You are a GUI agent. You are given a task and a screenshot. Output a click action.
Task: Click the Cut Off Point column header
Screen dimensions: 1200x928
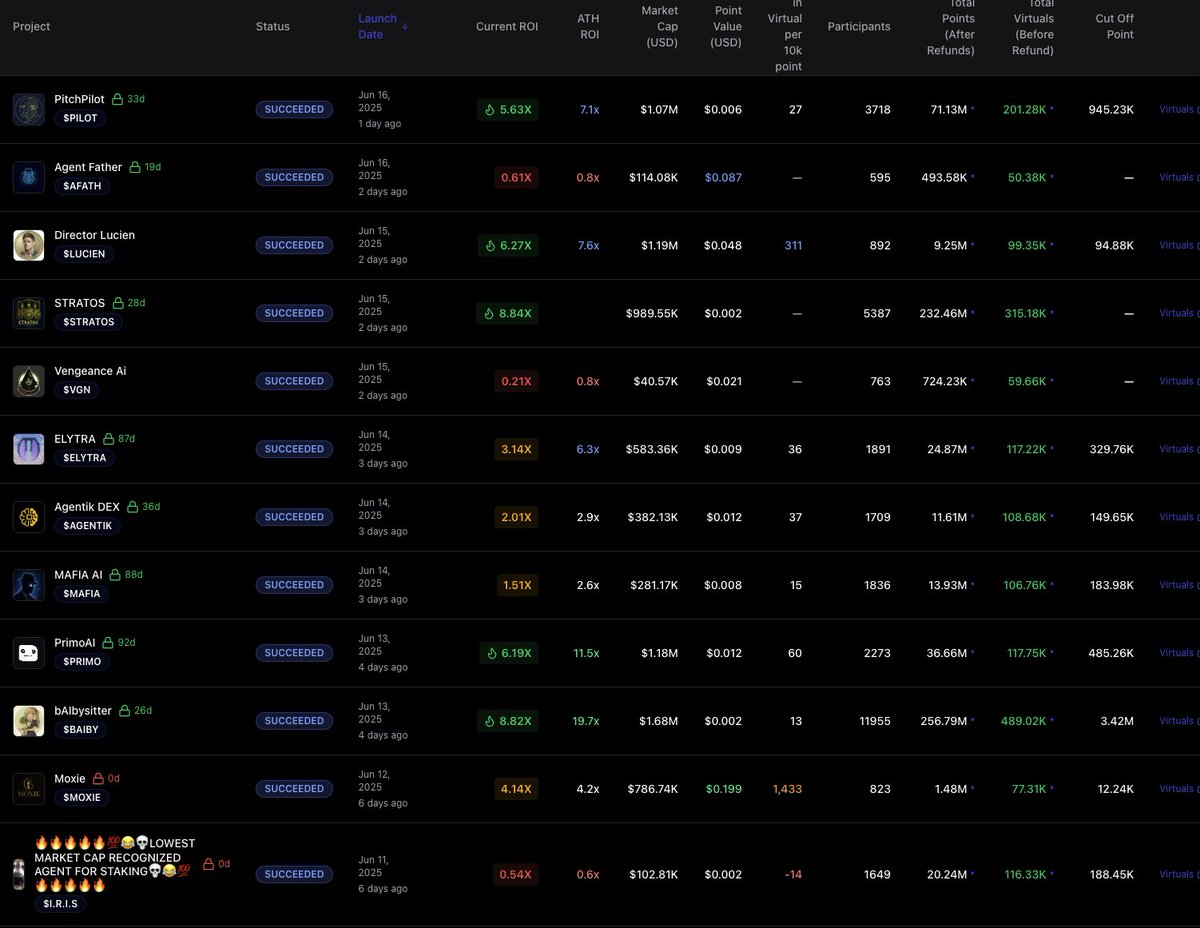(x=1114, y=26)
